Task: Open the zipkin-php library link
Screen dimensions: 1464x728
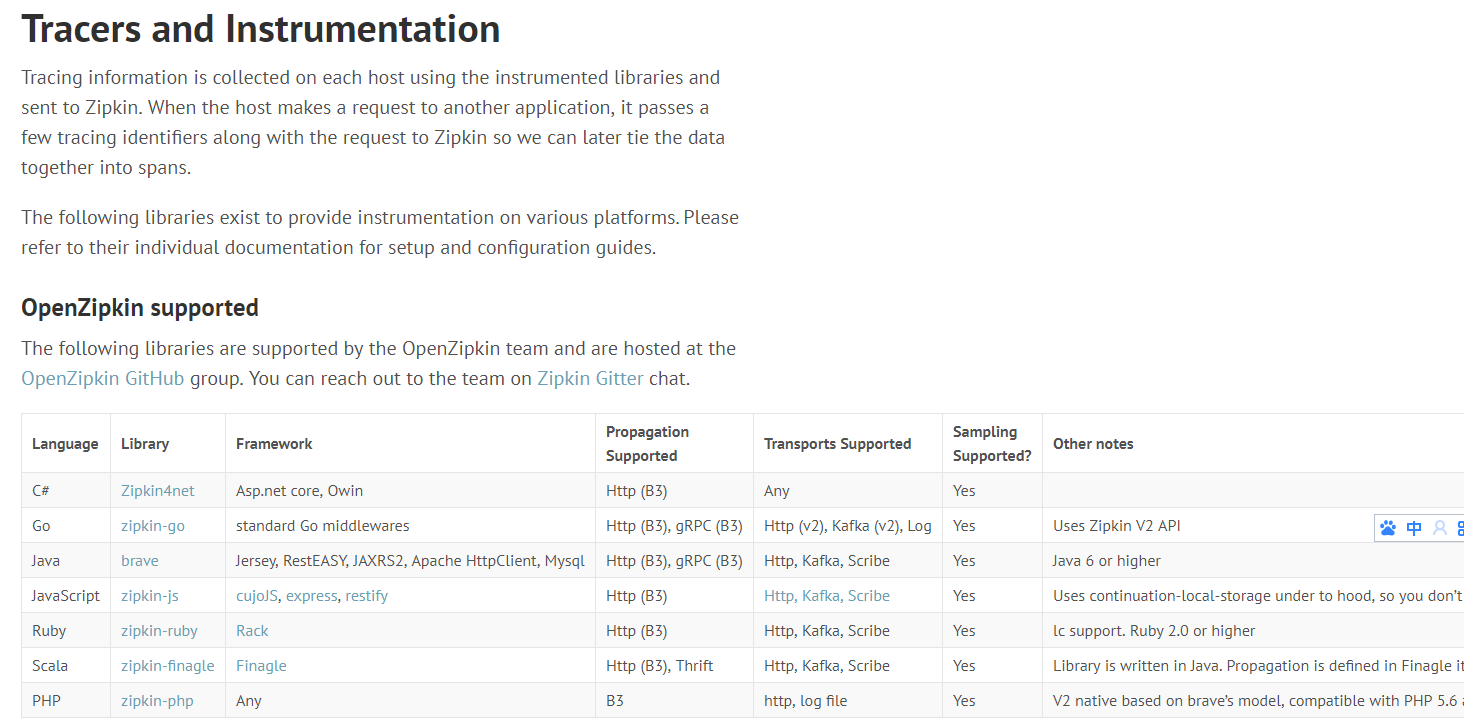Action: tap(157, 701)
